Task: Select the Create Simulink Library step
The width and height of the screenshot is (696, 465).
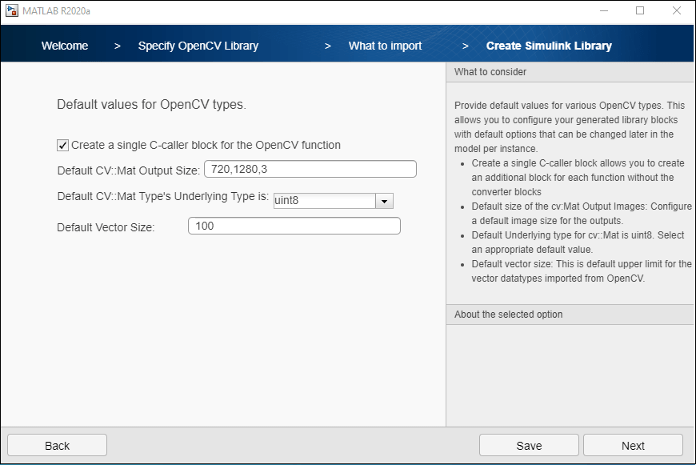Action: [x=549, y=46]
